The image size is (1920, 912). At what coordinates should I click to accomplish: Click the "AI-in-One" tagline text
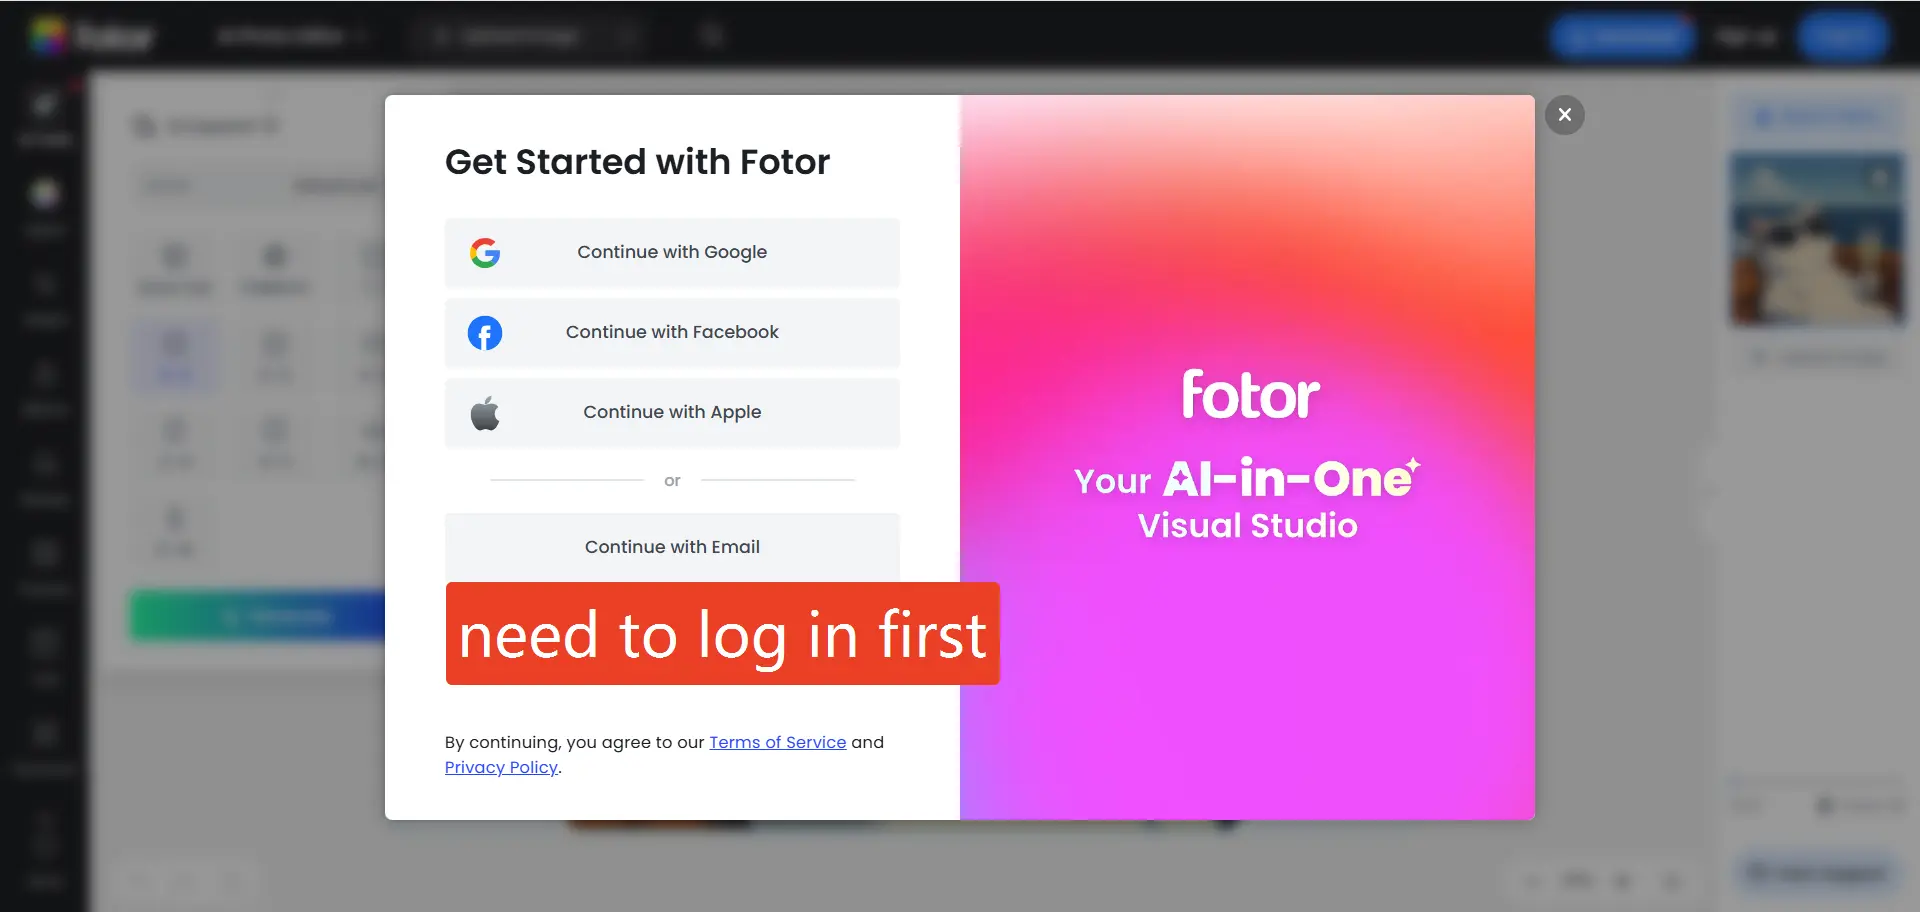pos(1290,478)
